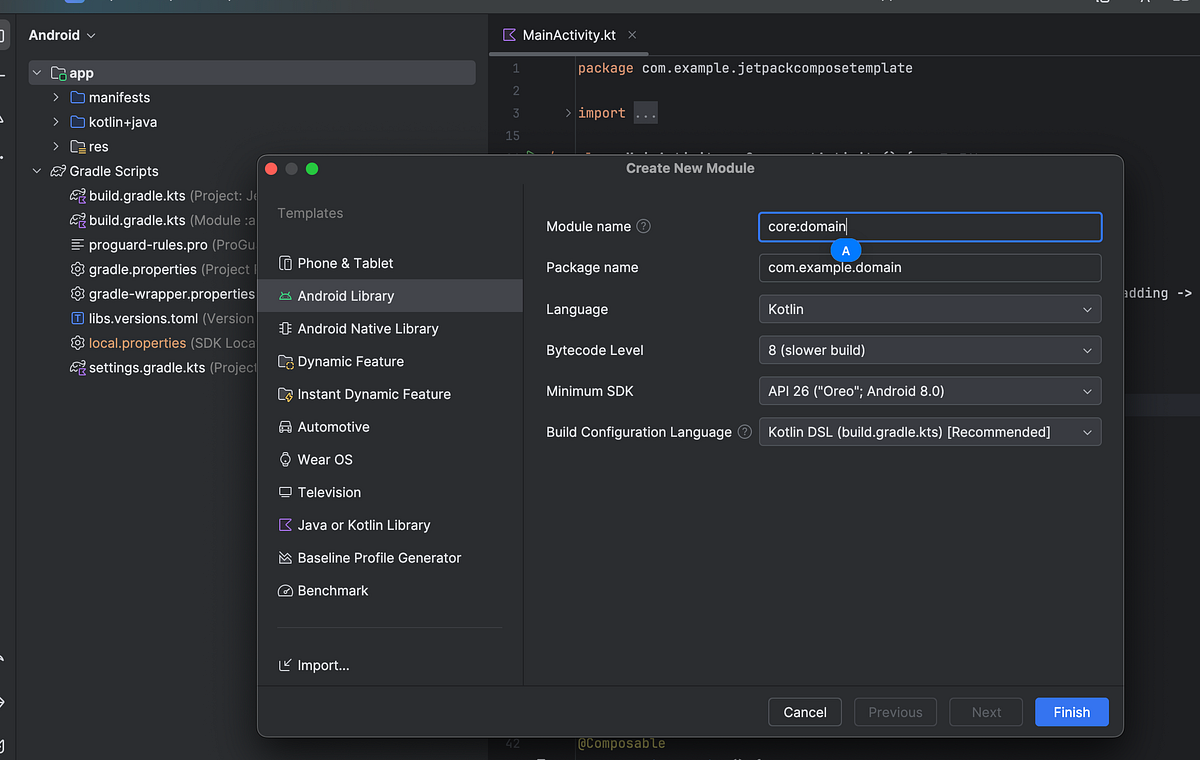Expand the folded import statements in editor

(x=645, y=112)
